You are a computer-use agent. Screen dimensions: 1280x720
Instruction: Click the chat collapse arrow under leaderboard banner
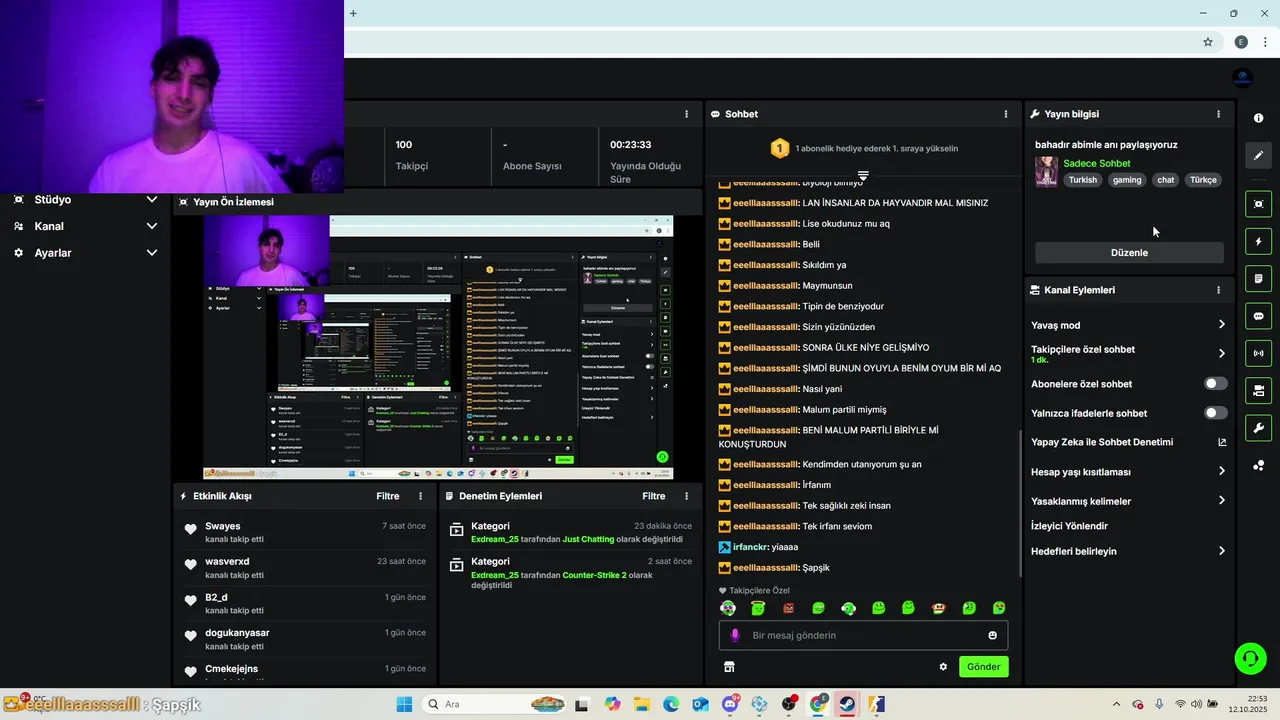[863, 176]
